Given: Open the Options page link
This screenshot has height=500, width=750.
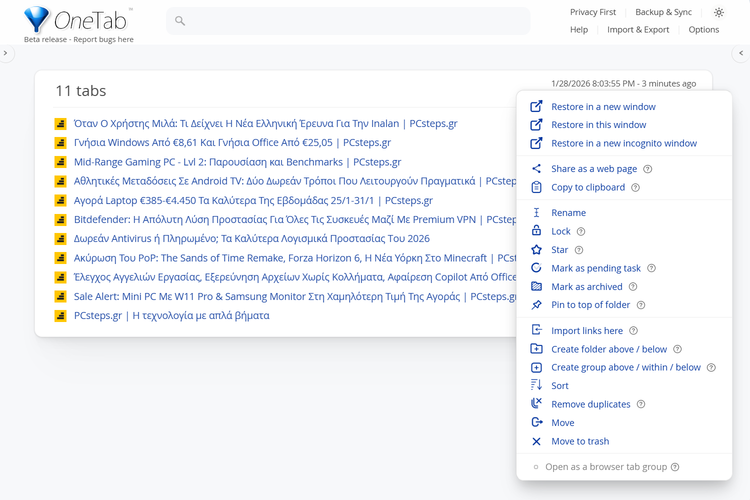Looking at the screenshot, I should point(703,30).
